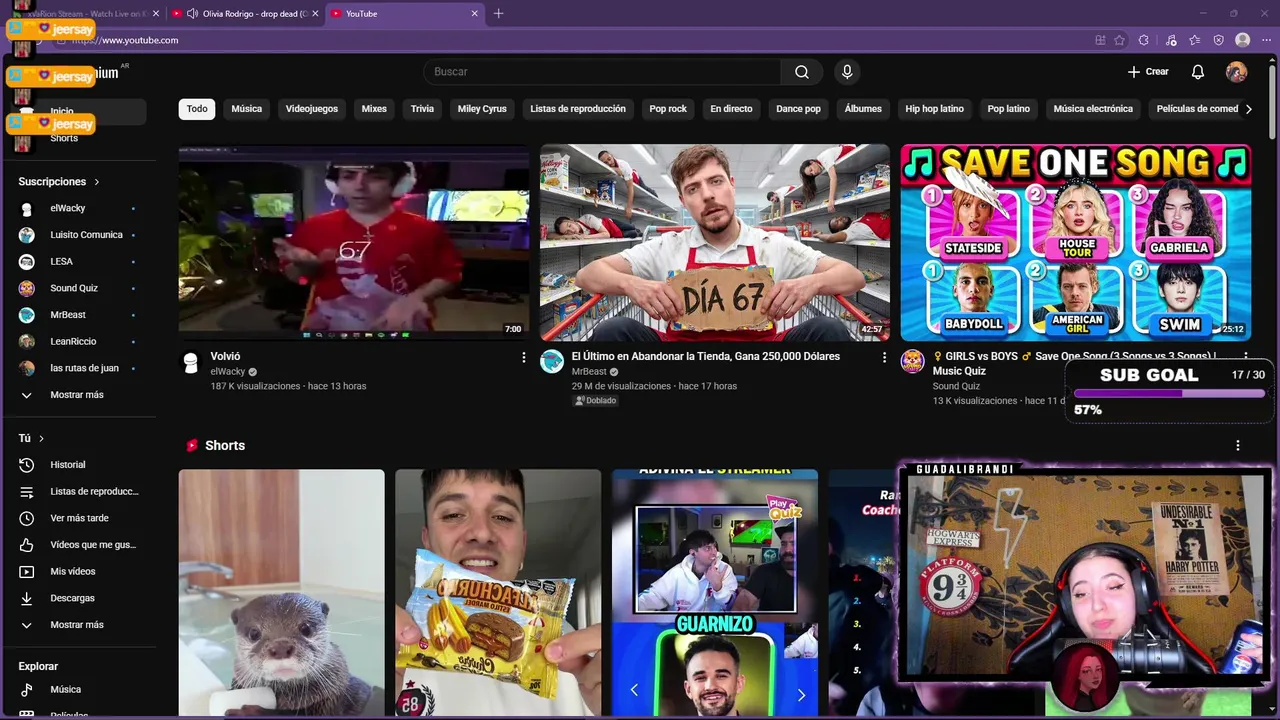Open browser media control music icon
1280x720 pixels.
click(x=1171, y=40)
